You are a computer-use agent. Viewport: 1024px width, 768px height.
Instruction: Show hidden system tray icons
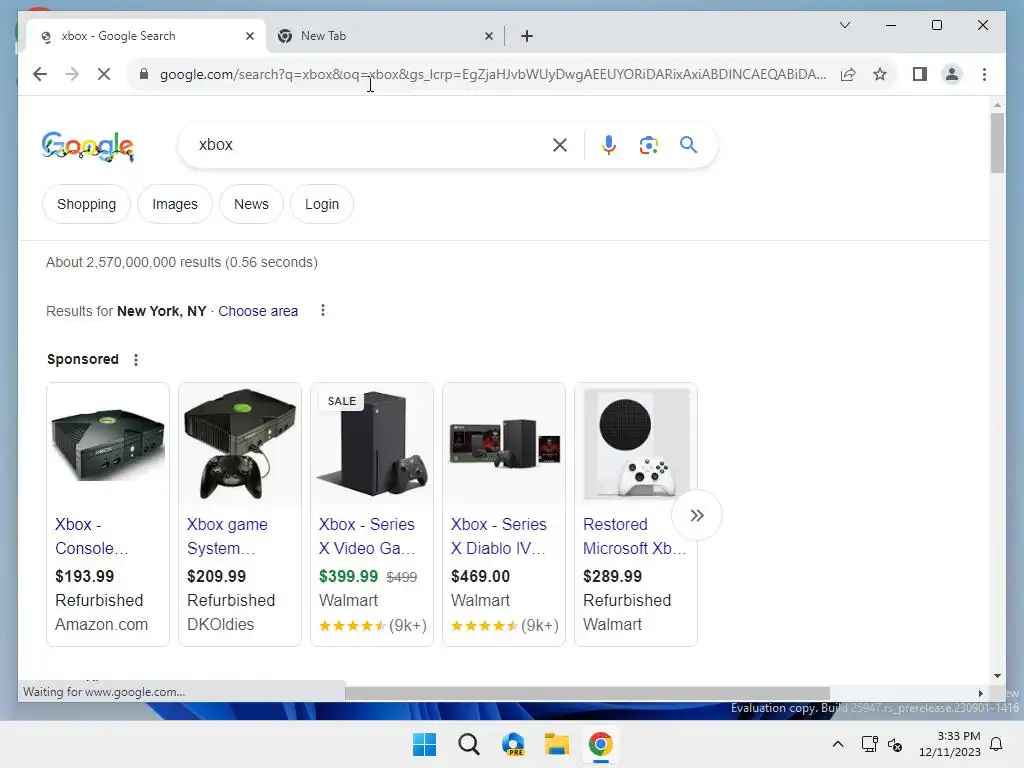[x=838, y=744]
